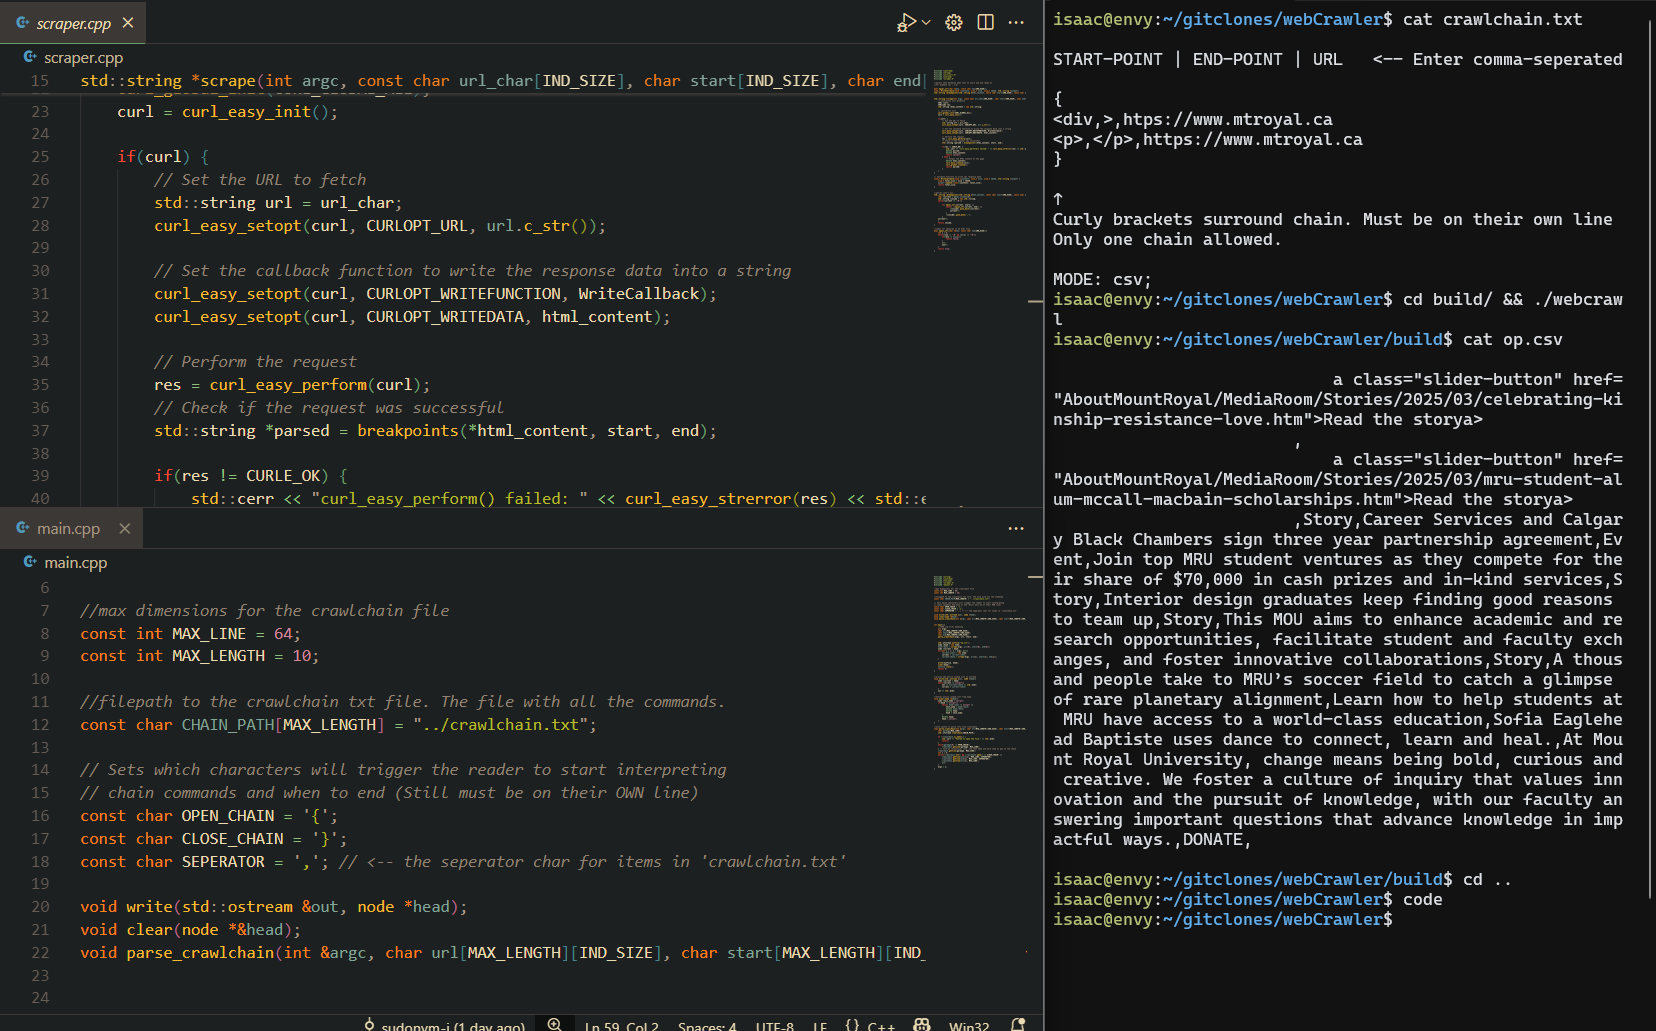The height and width of the screenshot is (1031, 1656).
Task: Change file encoding UTF-8
Action: click(775, 1025)
